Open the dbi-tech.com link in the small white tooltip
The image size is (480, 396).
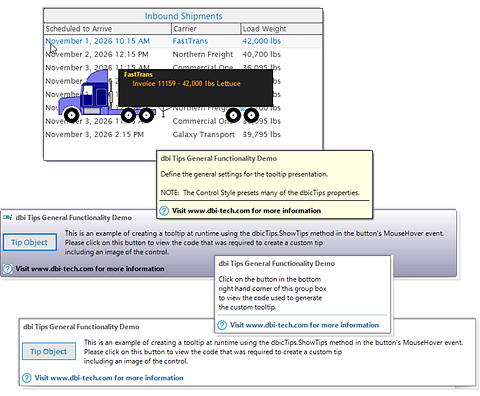pos(304,325)
